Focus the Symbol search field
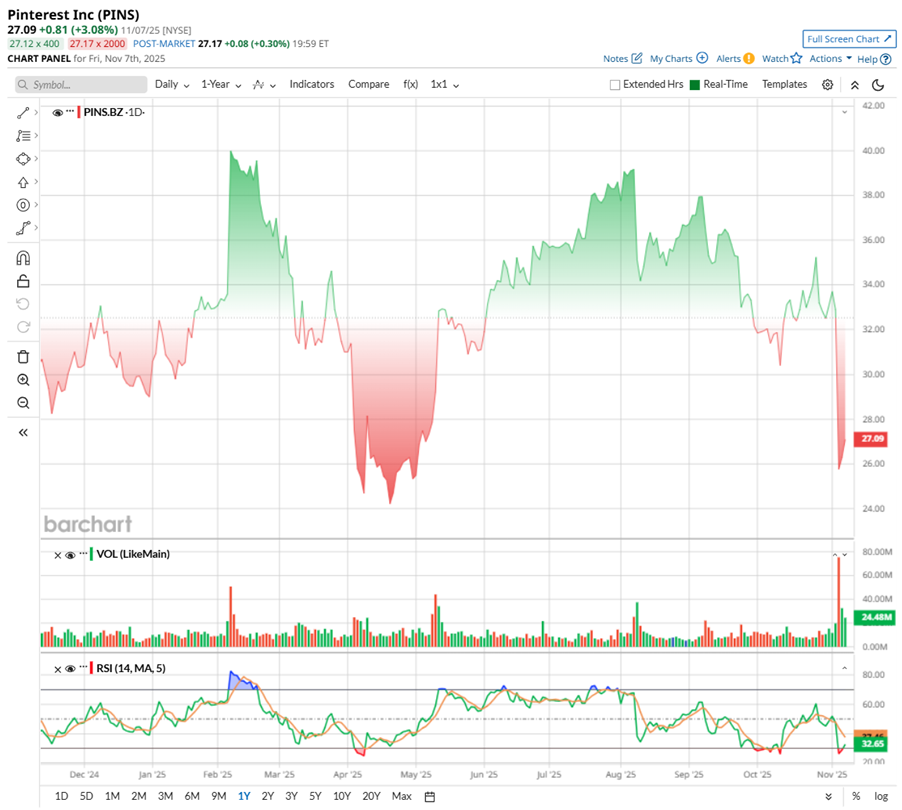 [x=81, y=85]
